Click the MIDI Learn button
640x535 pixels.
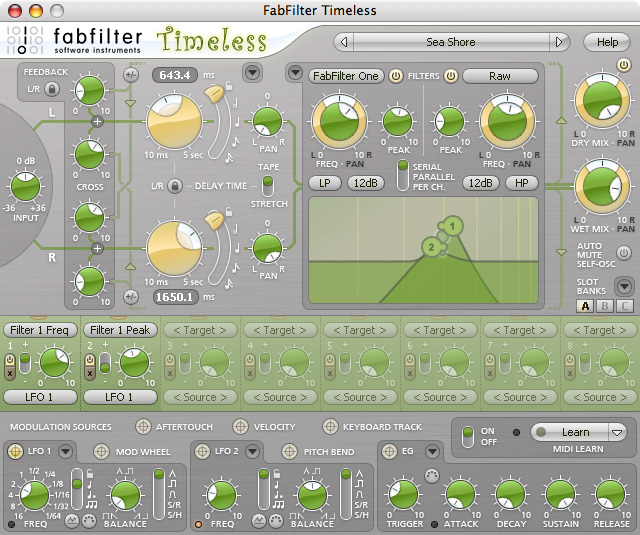tap(570, 432)
